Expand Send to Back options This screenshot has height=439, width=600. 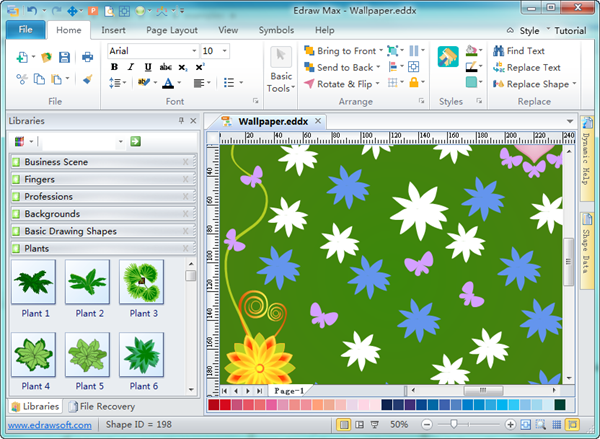point(378,67)
